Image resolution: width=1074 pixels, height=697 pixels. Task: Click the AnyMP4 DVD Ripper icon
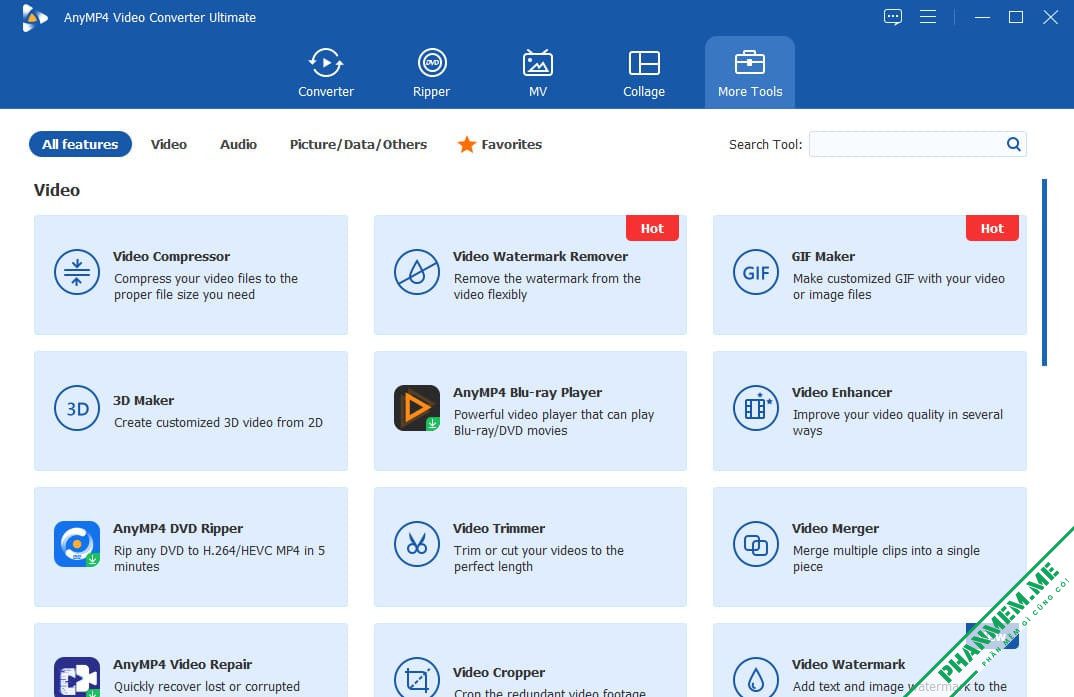pyautogui.click(x=77, y=544)
